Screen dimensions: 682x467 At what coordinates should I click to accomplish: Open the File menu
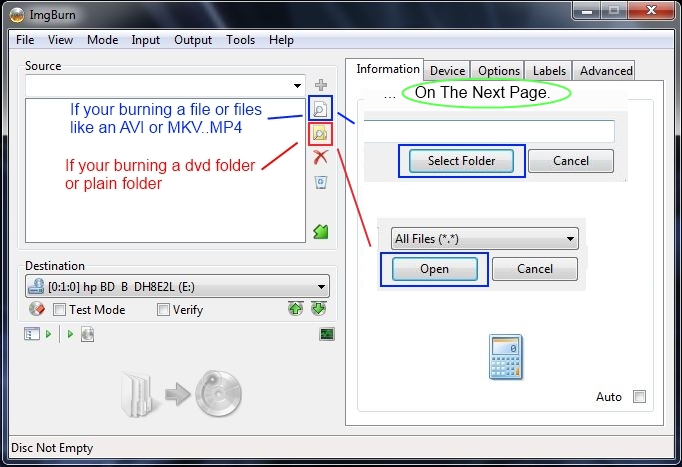coord(25,40)
